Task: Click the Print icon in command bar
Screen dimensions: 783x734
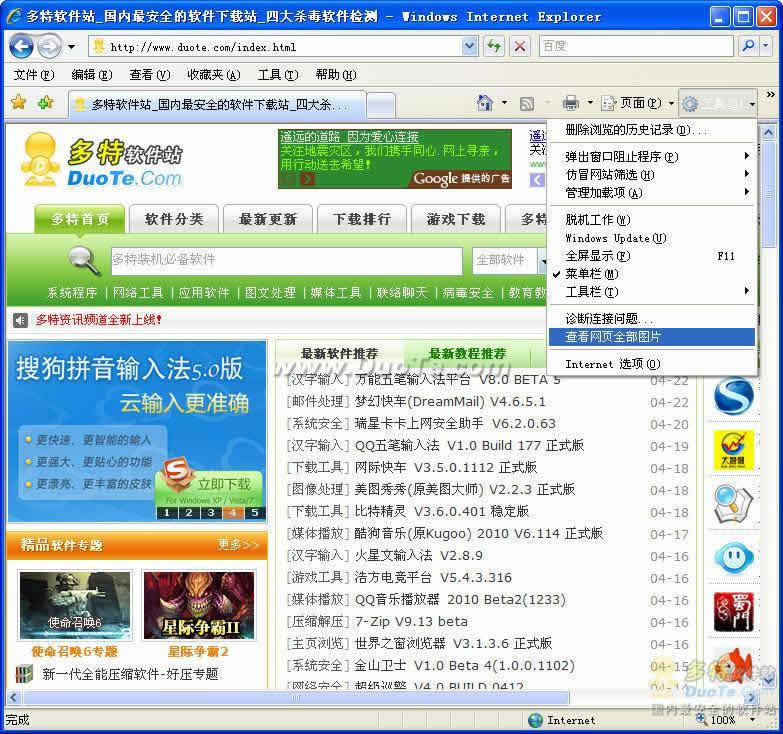Action: [x=570, y=103]
